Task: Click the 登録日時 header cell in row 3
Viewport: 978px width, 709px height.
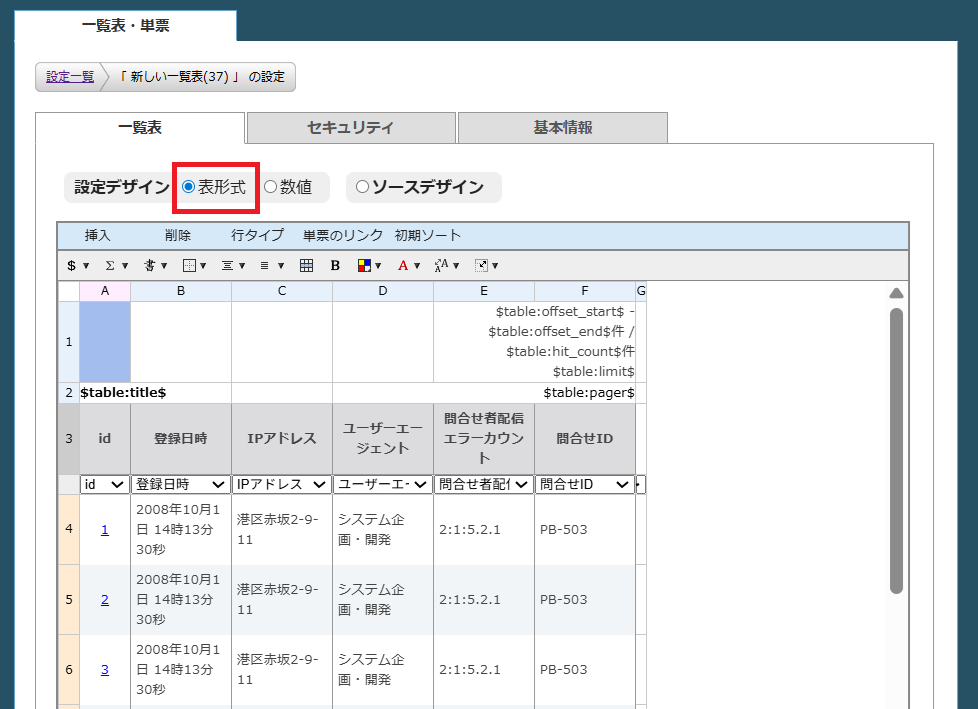Action: point(181,438)
